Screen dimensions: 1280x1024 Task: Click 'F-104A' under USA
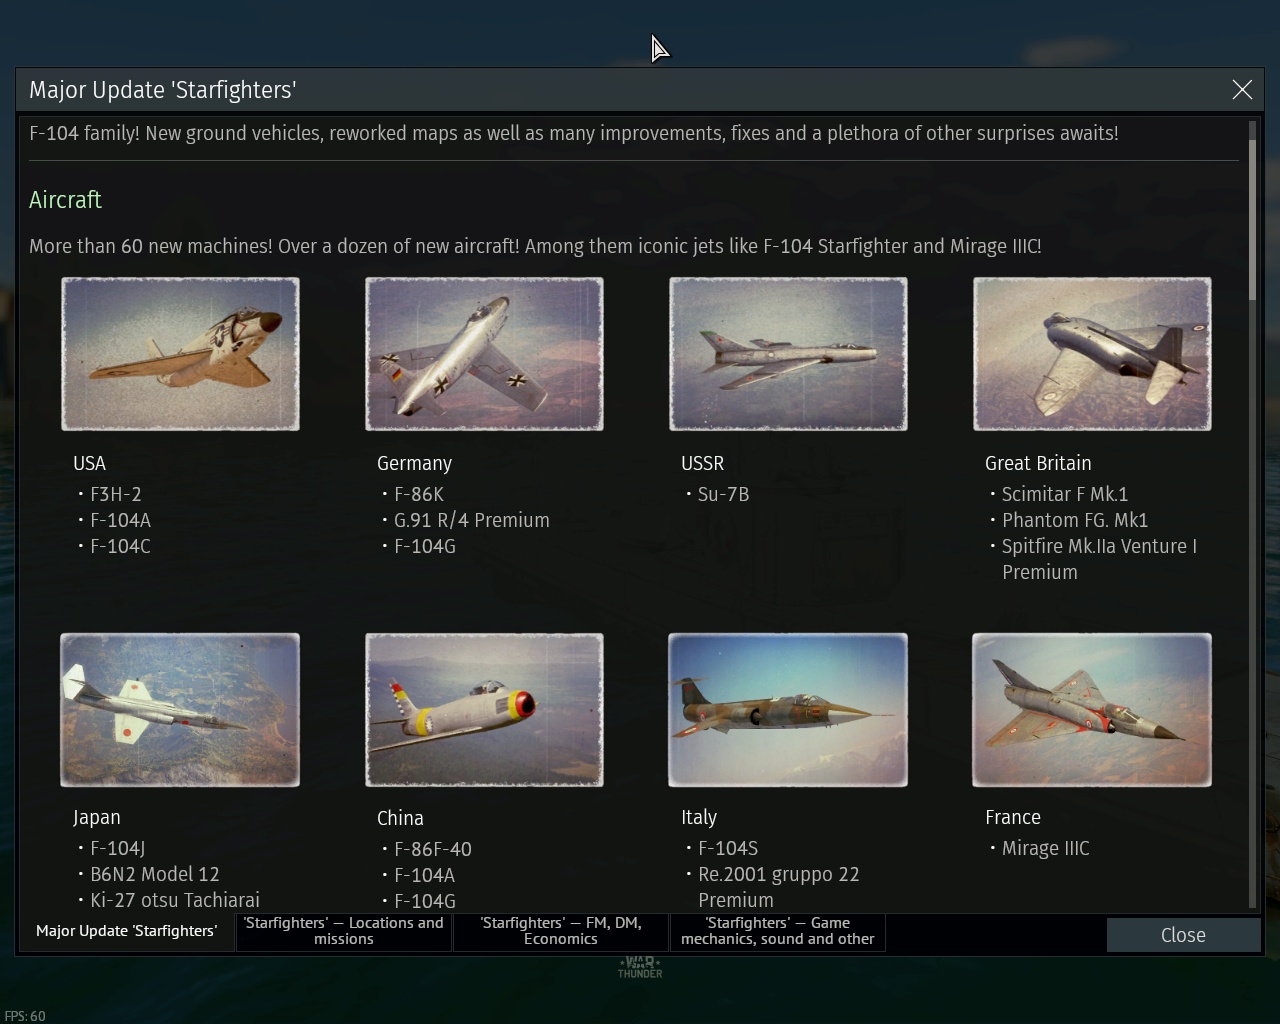(x=121, y=520)
